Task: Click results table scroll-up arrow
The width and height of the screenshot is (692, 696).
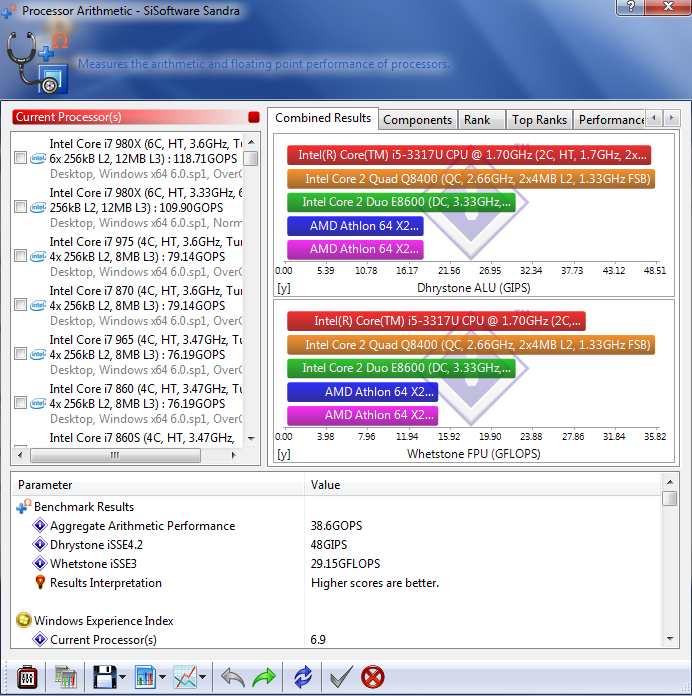Action: tap(670, 482)
